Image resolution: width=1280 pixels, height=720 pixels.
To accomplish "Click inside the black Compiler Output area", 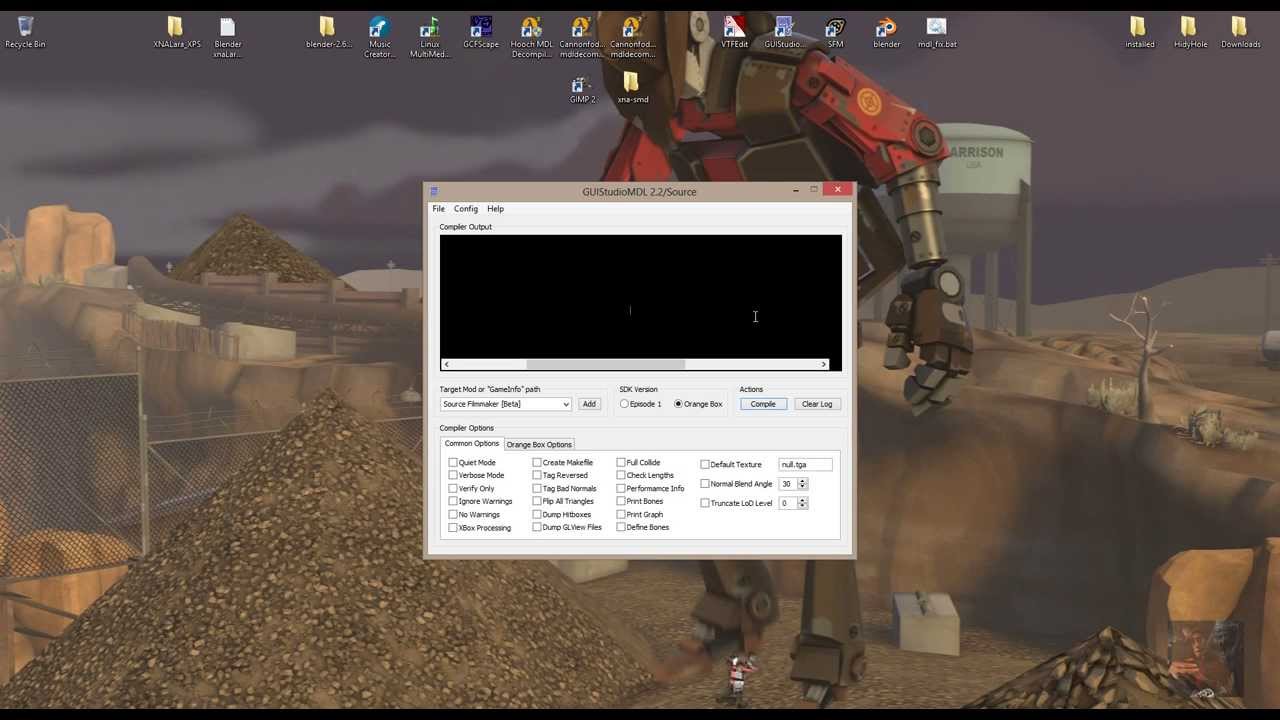I will pyautogui.click(x=640, y=297).
